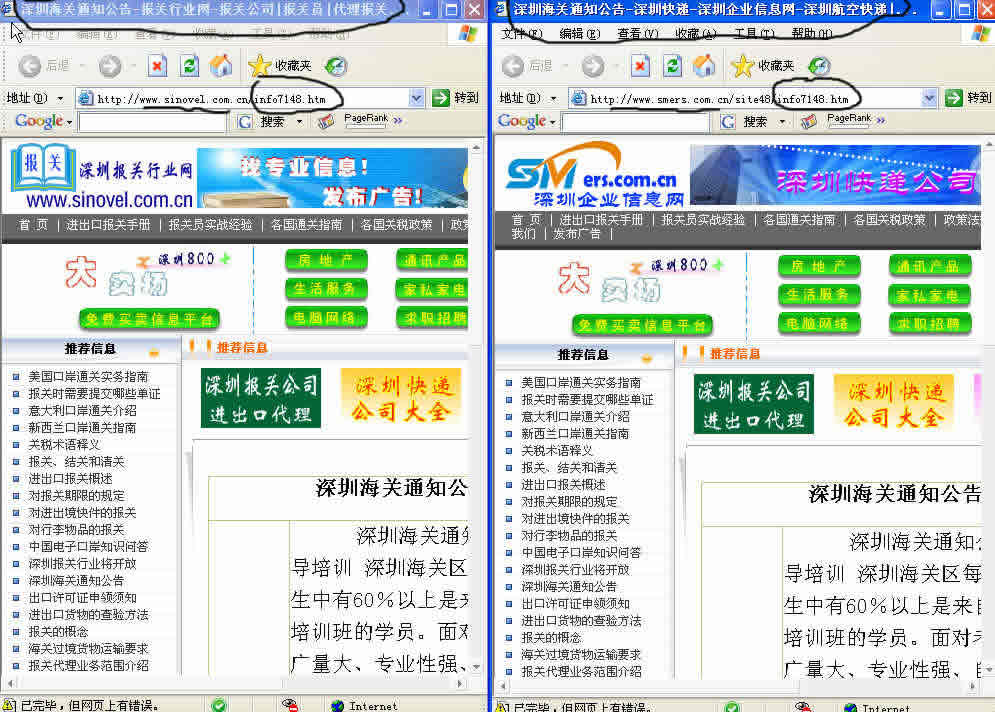Click vertical scrollbar of left page
The width and height of the screenshot is (995, 712).
pyautogui.click(x=476, y=407)
